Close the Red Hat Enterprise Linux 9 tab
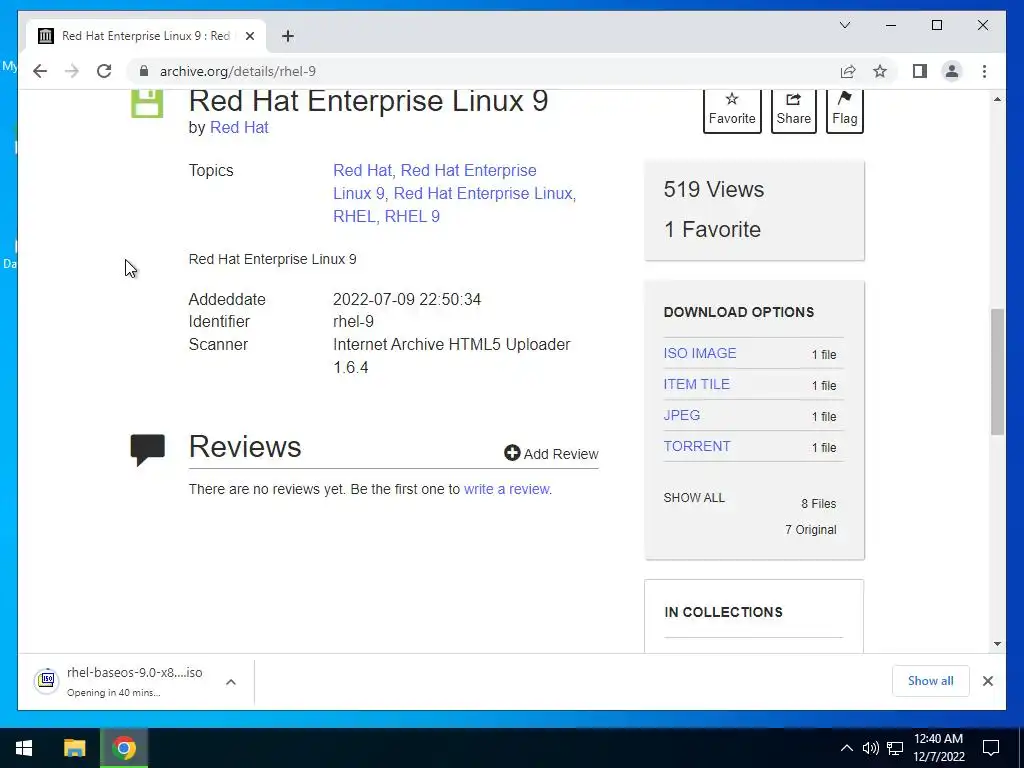 [249, 36]
